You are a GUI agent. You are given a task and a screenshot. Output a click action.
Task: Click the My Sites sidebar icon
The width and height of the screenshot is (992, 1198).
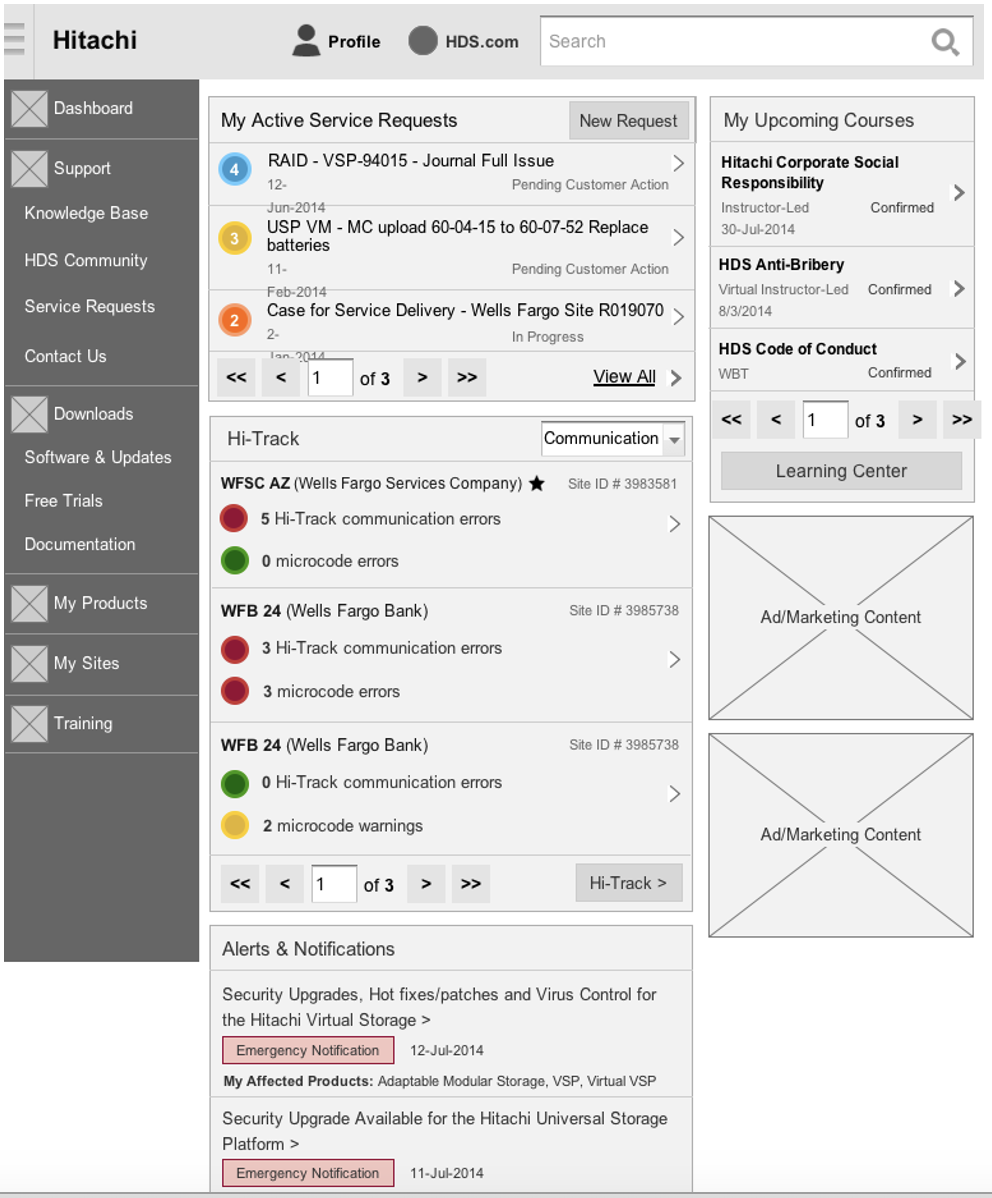[x=28, y=663]
